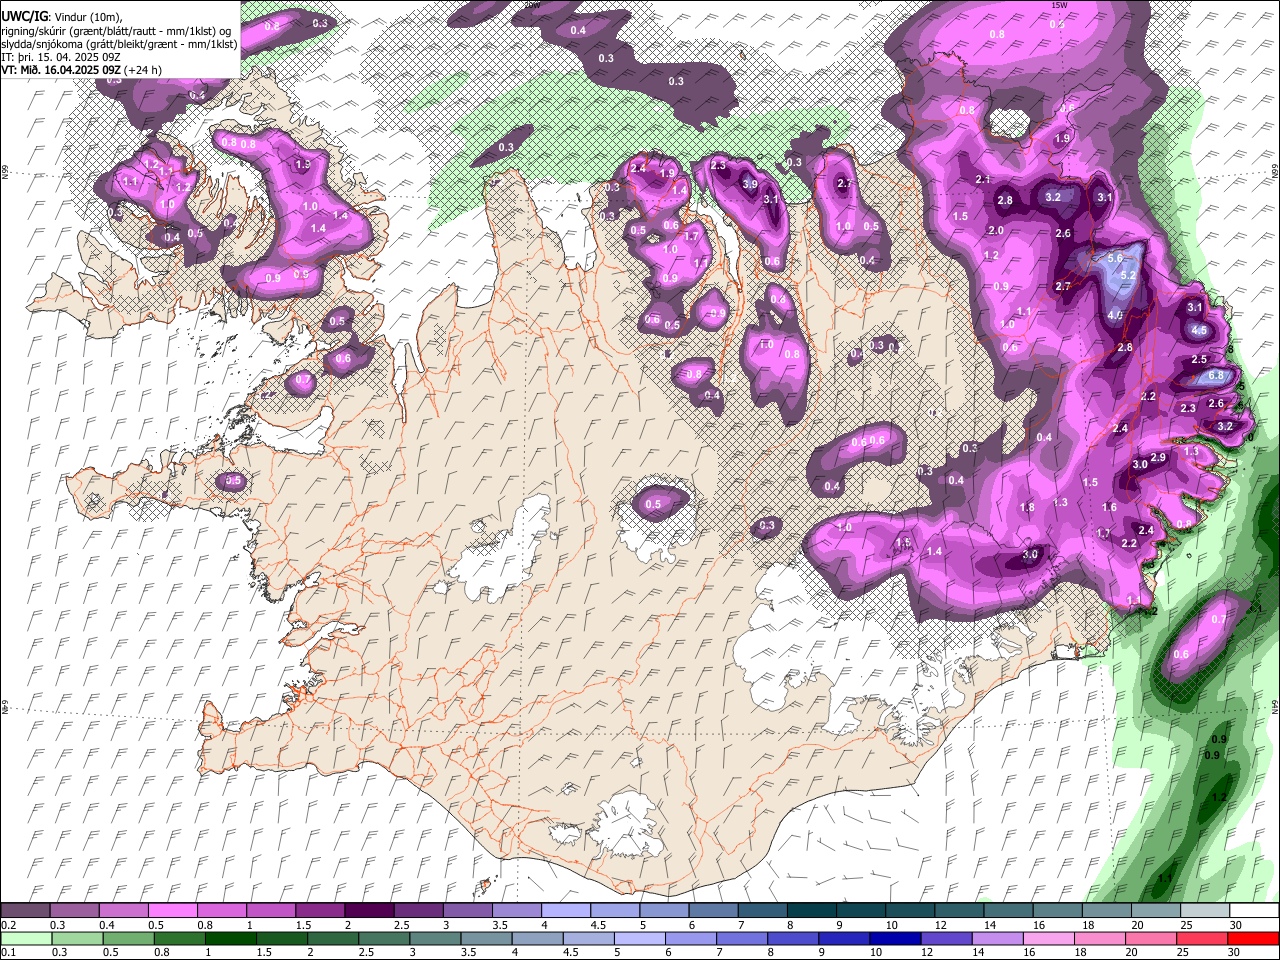This screenshot has width=1280, height=960.
Task: Select the orchid 0.4–0.5 swatch in top legend row
Action: [123, 911]
